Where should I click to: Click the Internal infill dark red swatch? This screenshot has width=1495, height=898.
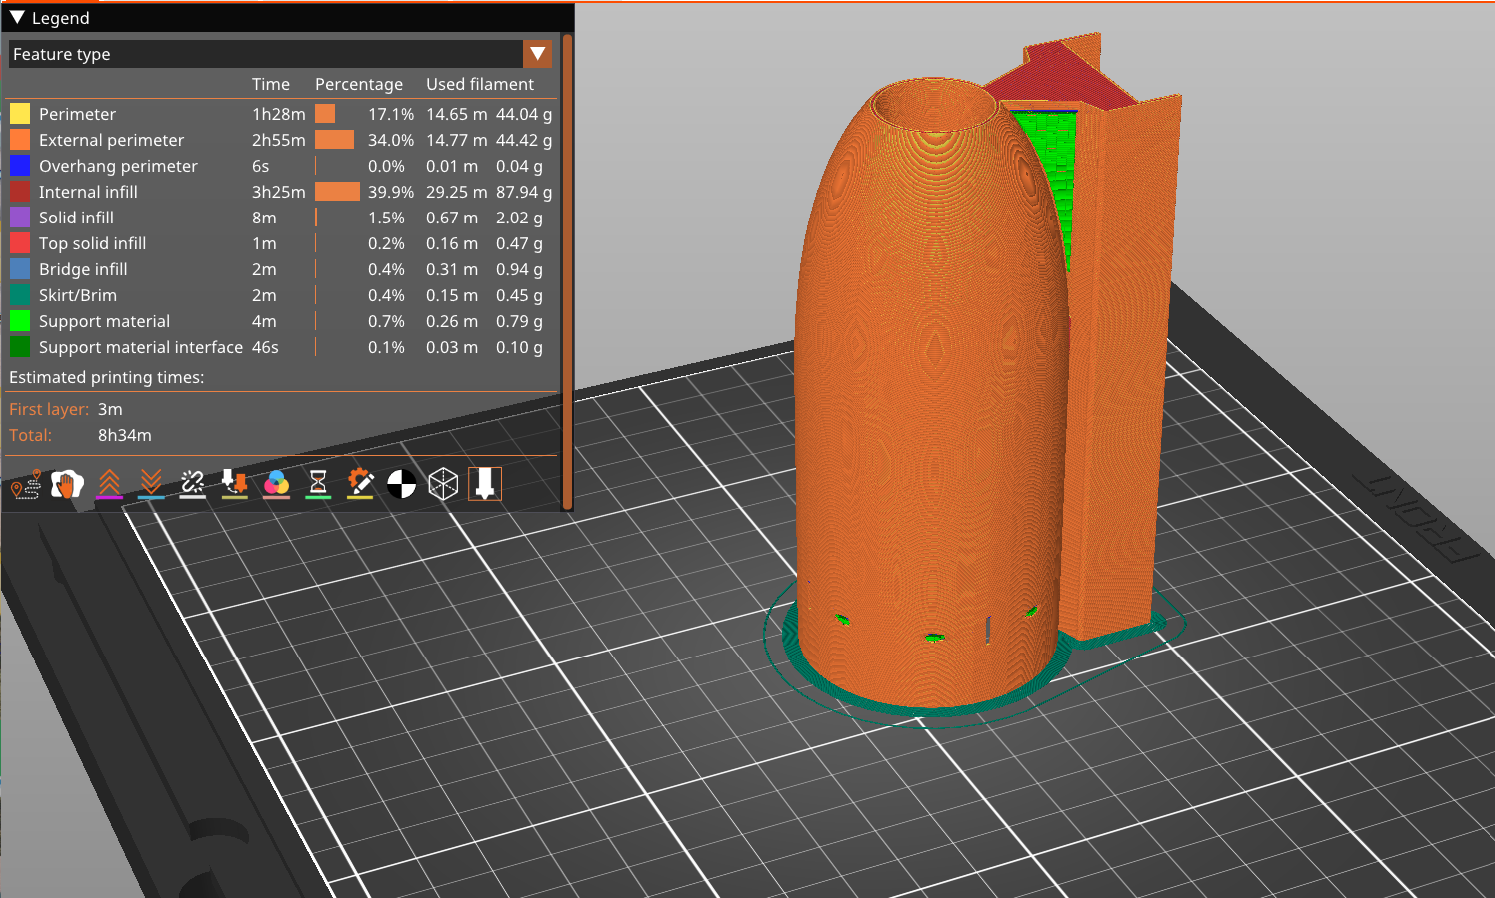20,192
